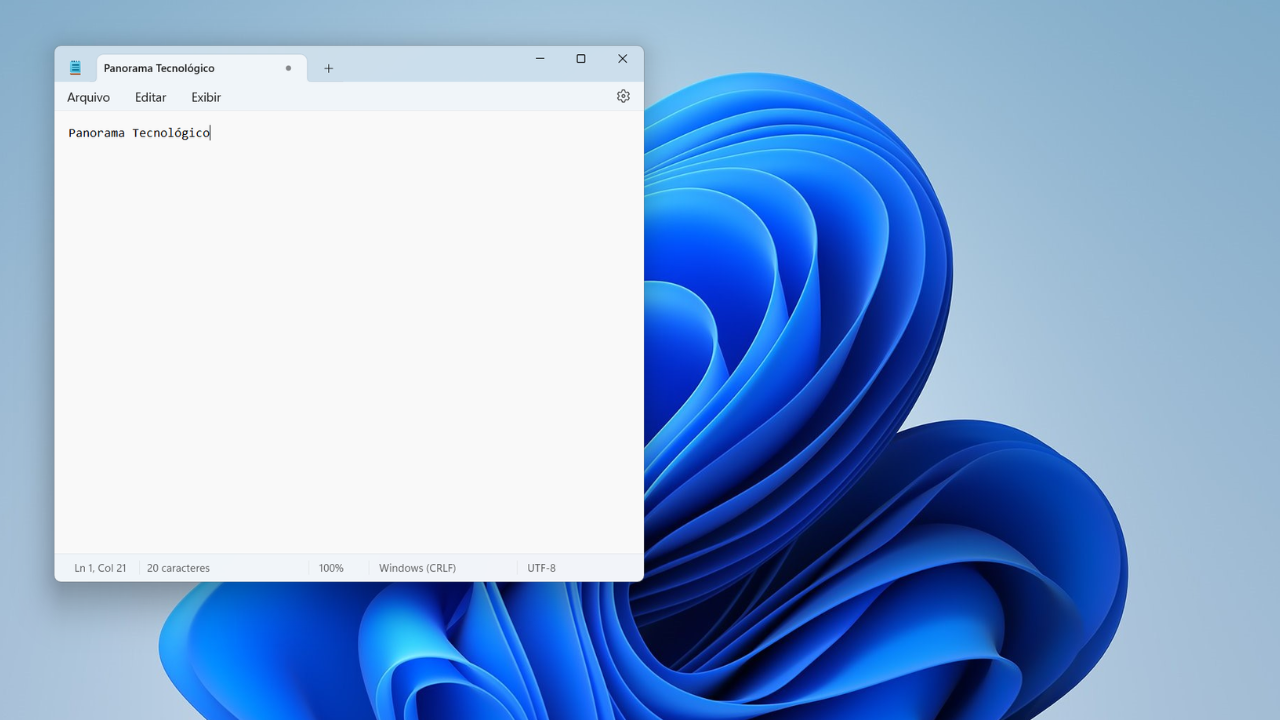
Task: Click the character count indicator
Action: (x=178, y=567)
